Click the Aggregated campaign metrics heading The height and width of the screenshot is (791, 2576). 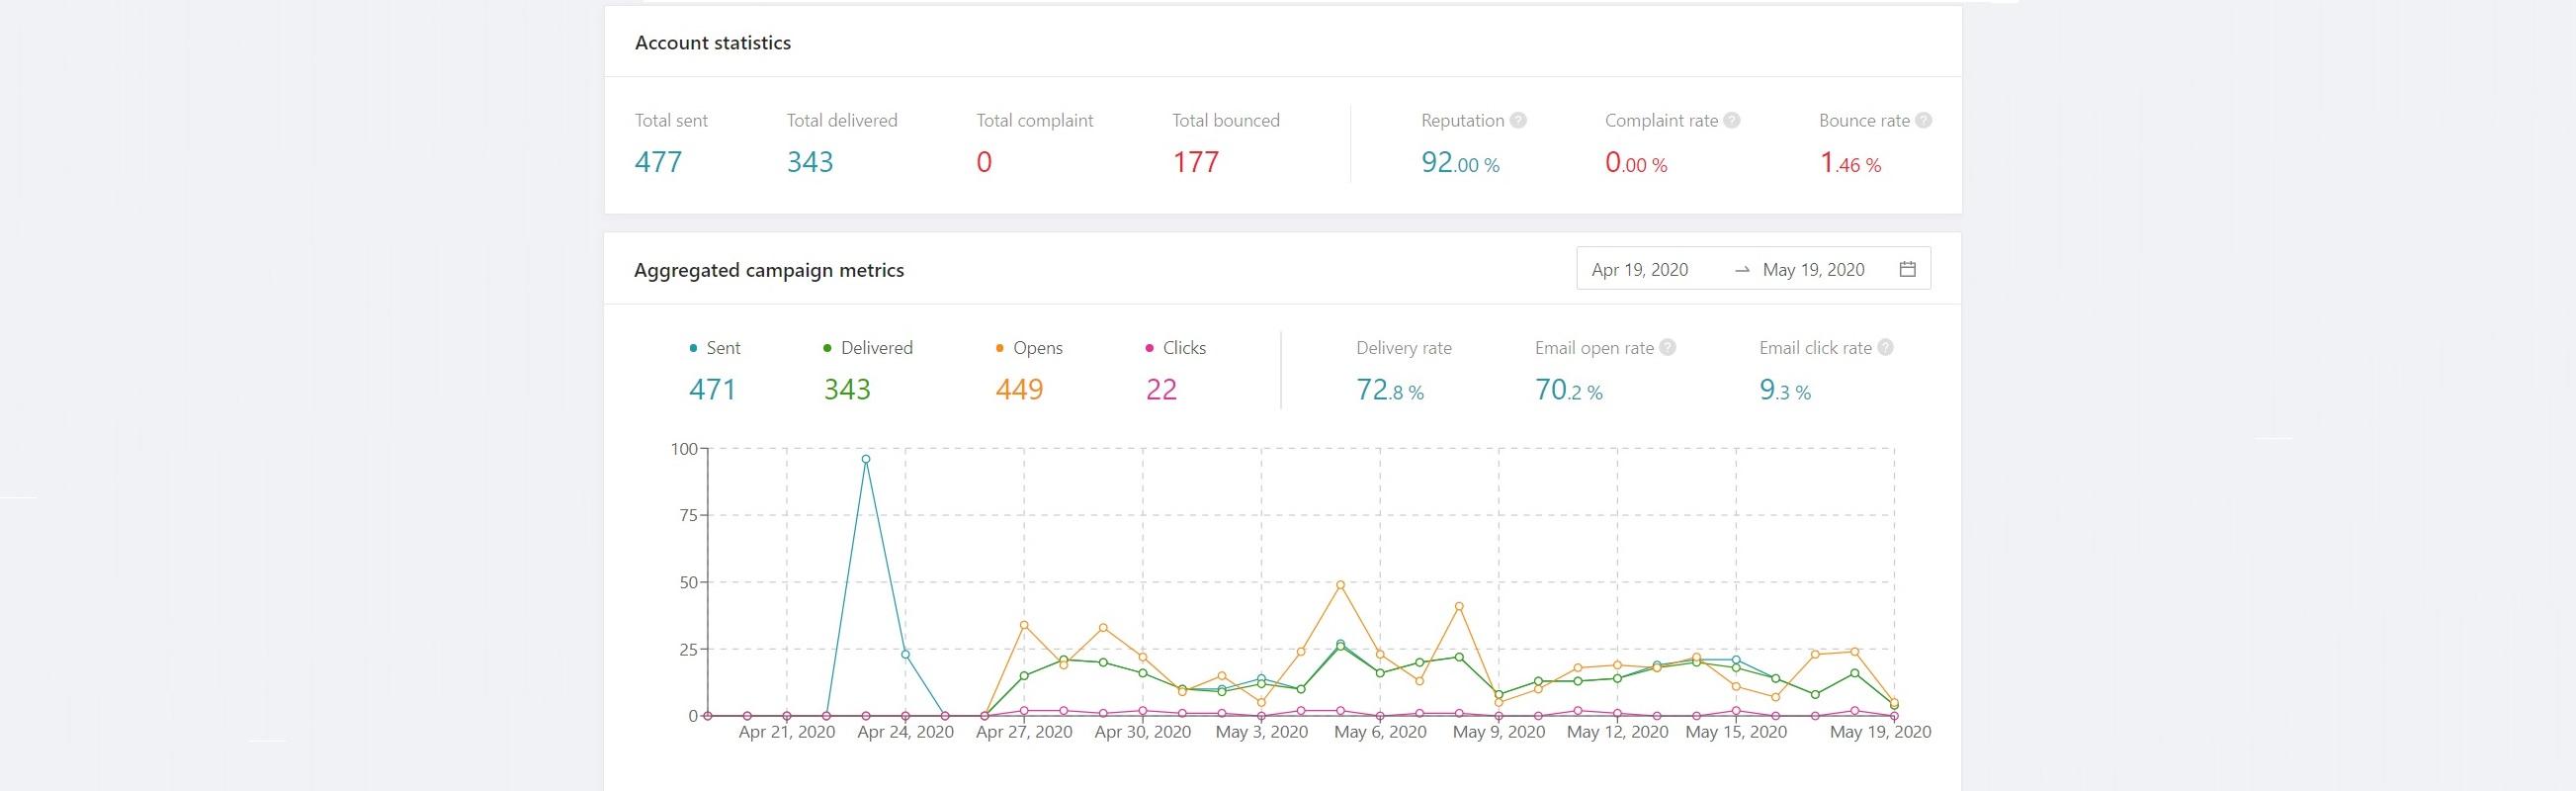(769, 270)
